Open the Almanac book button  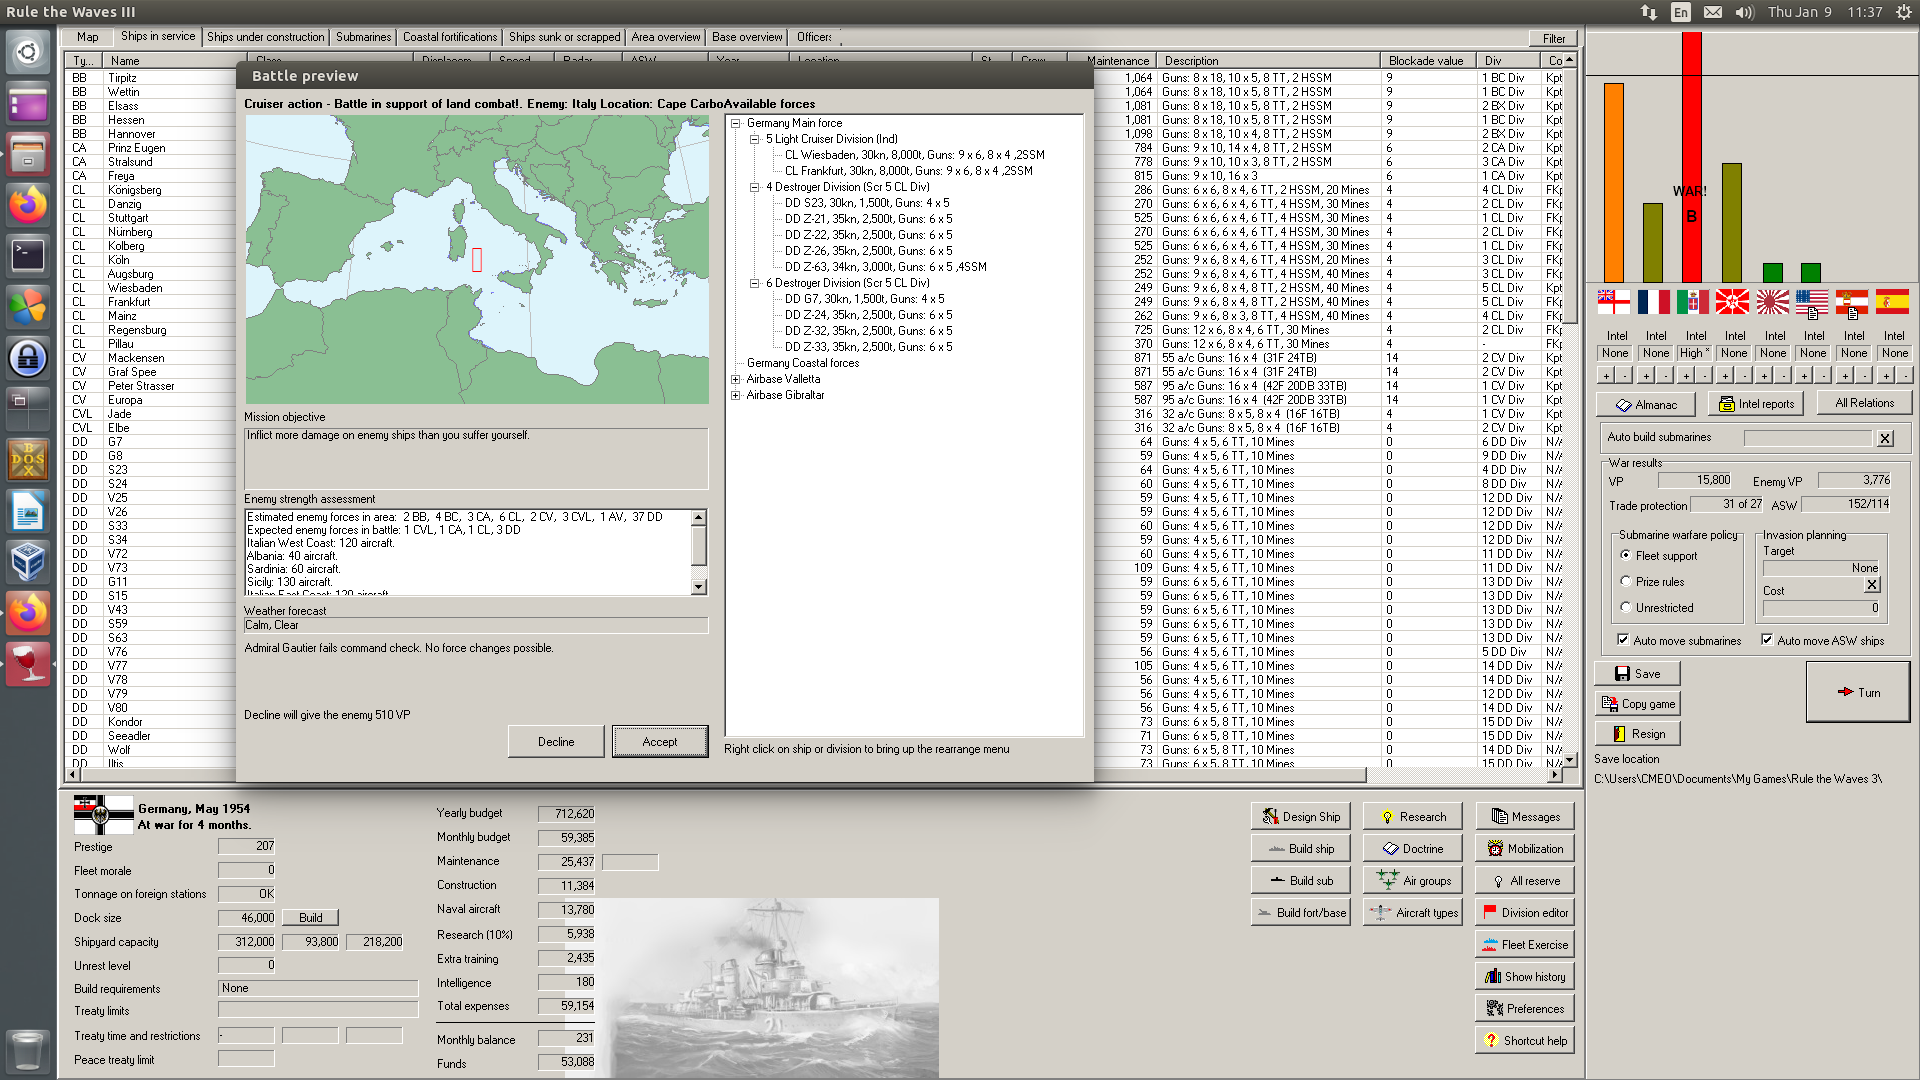[x=1646, y=404]
